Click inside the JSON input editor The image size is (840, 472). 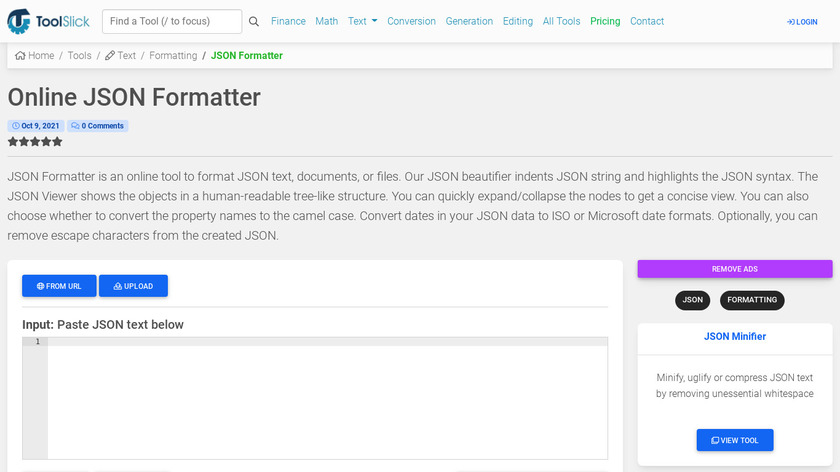pos(327,400)
